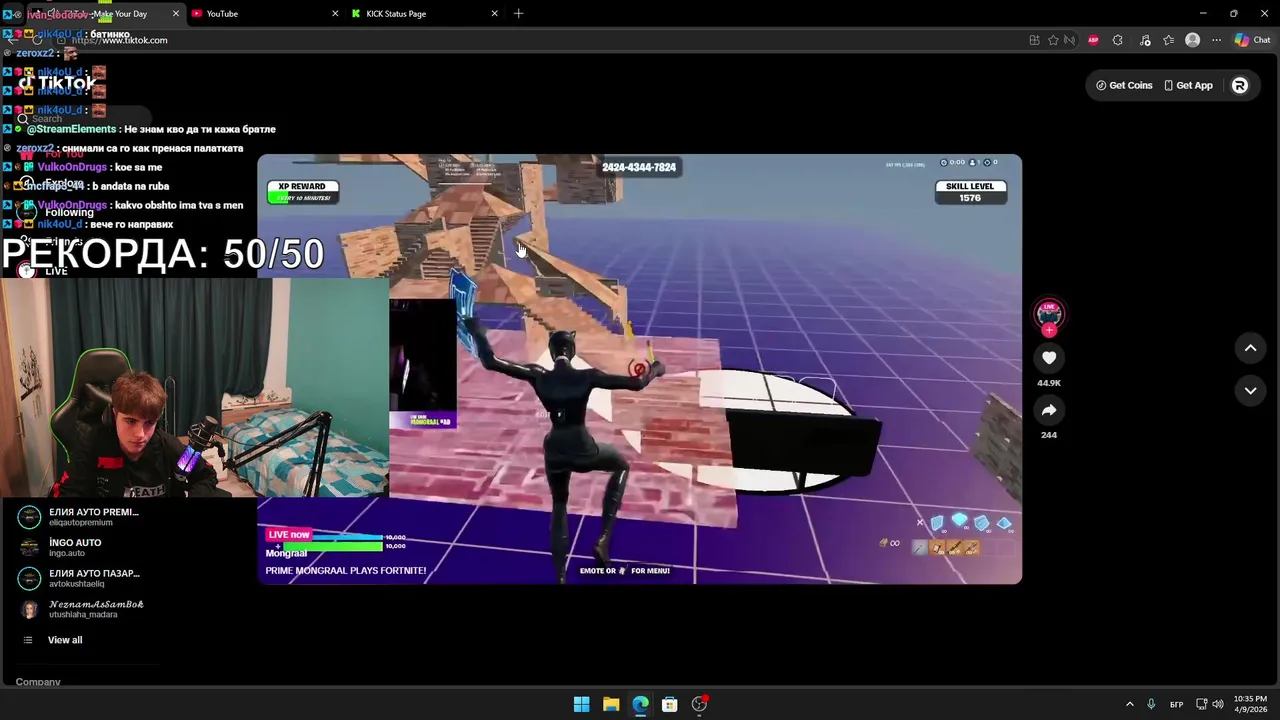Image resolution: width=1280 pixels, height=720 pixels.
Task: Go to next video down chevron
Action: click(1250, 390)
